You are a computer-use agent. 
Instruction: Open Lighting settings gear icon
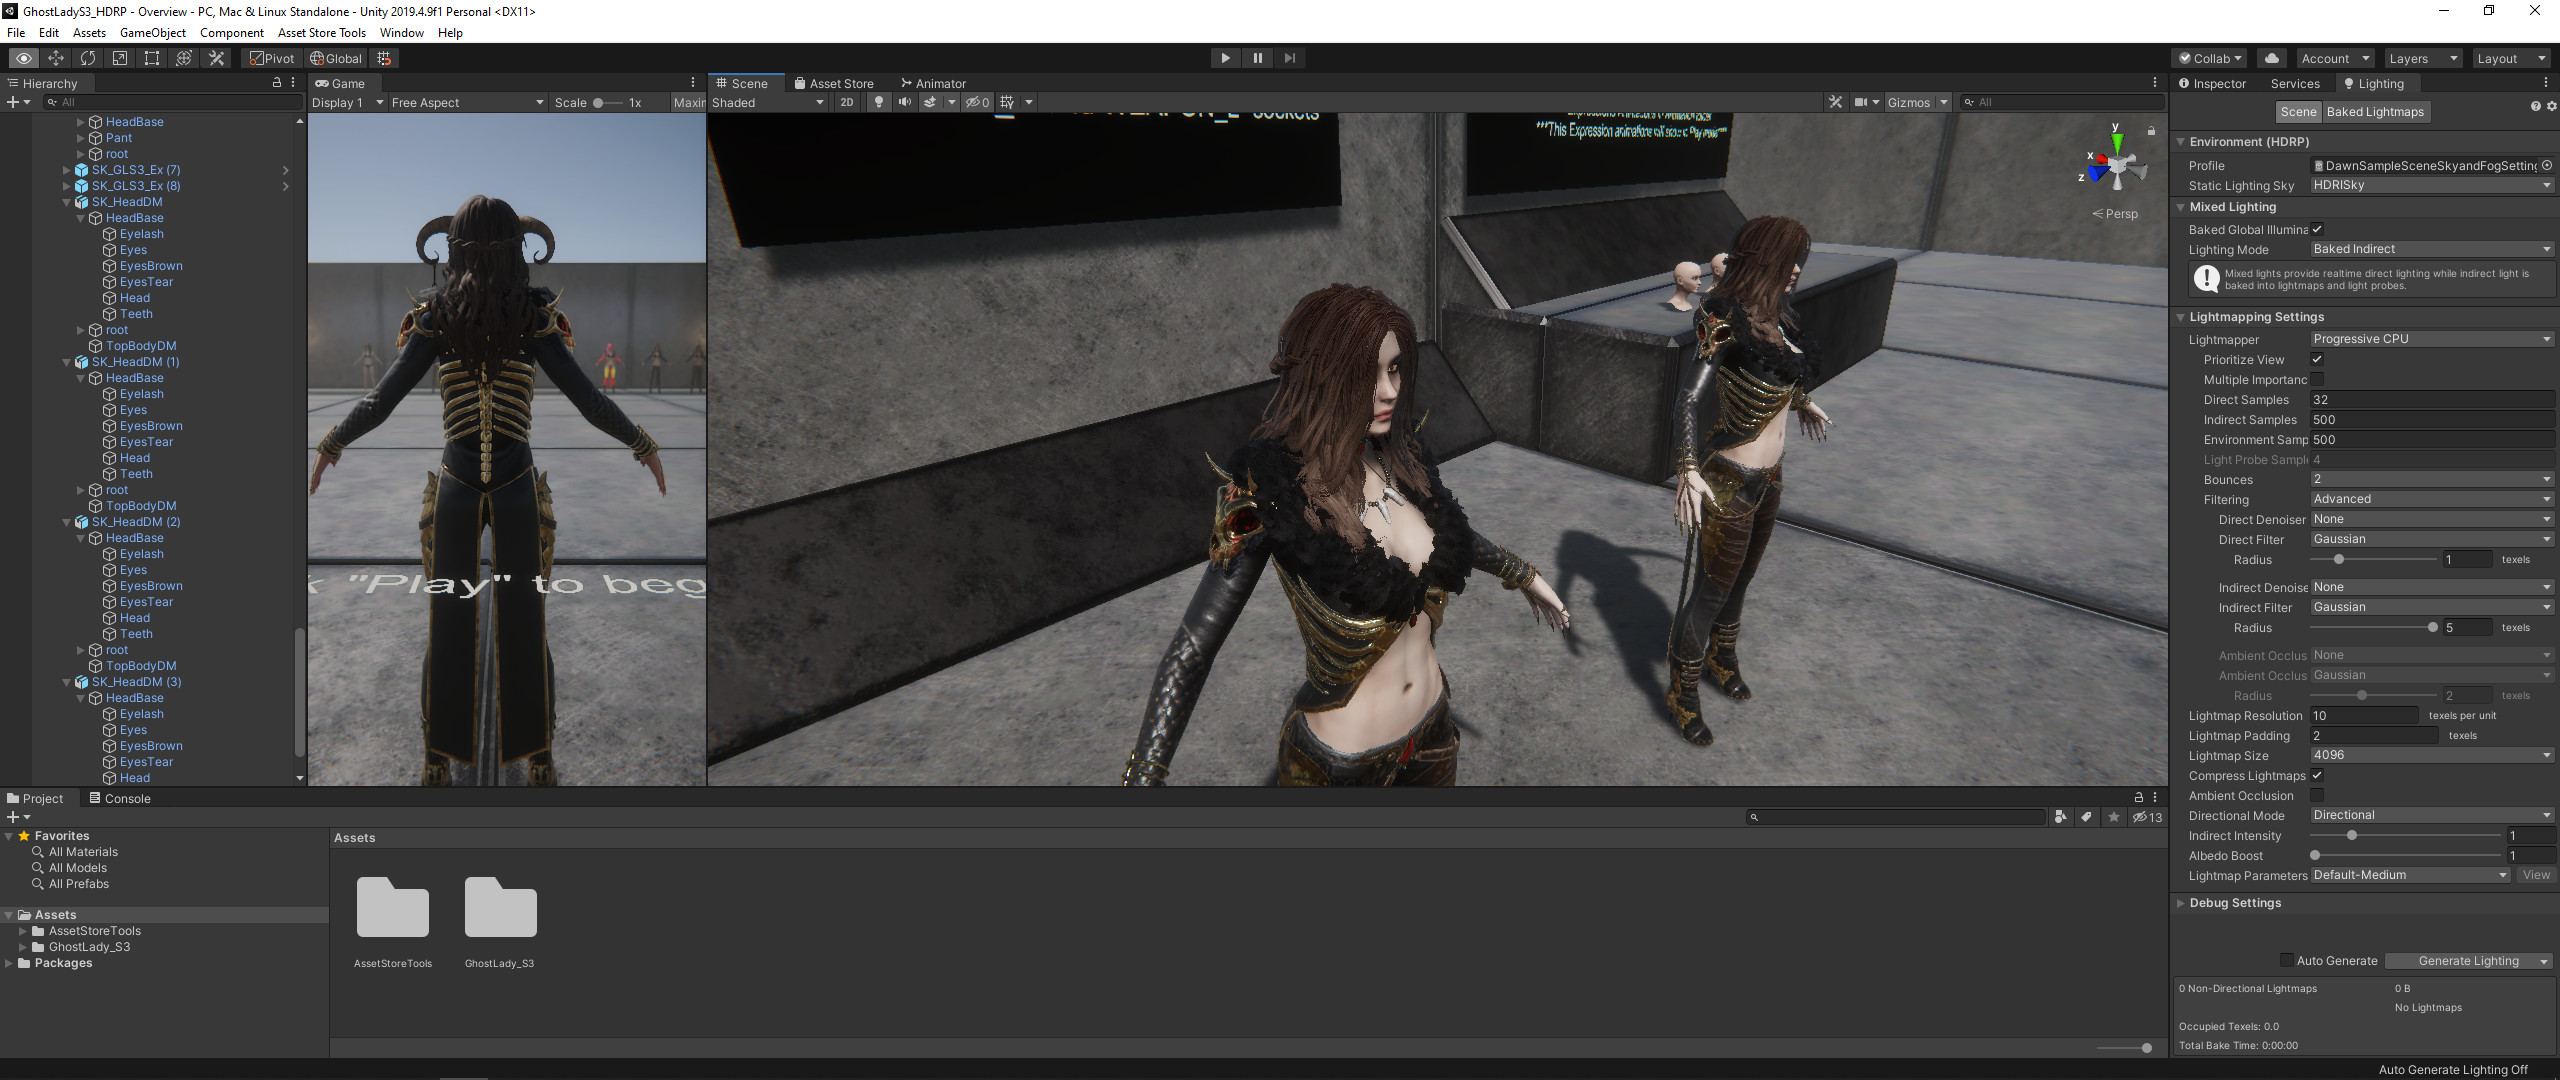pos(2551,107)
